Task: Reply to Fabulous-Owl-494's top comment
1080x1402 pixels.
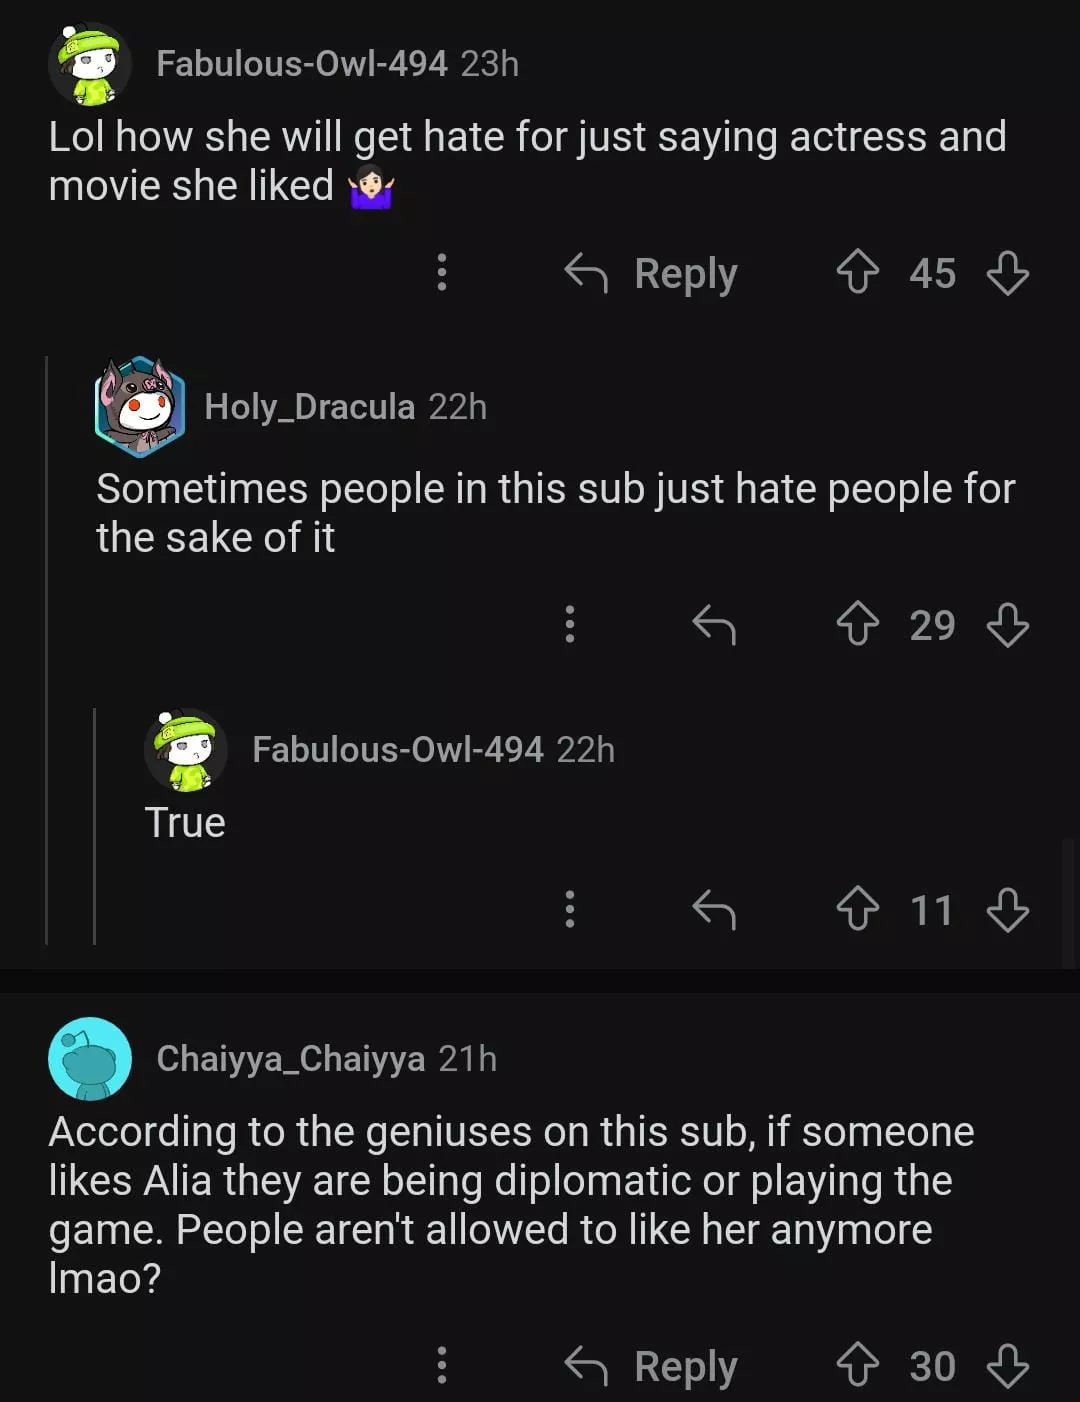Action: 652,272
